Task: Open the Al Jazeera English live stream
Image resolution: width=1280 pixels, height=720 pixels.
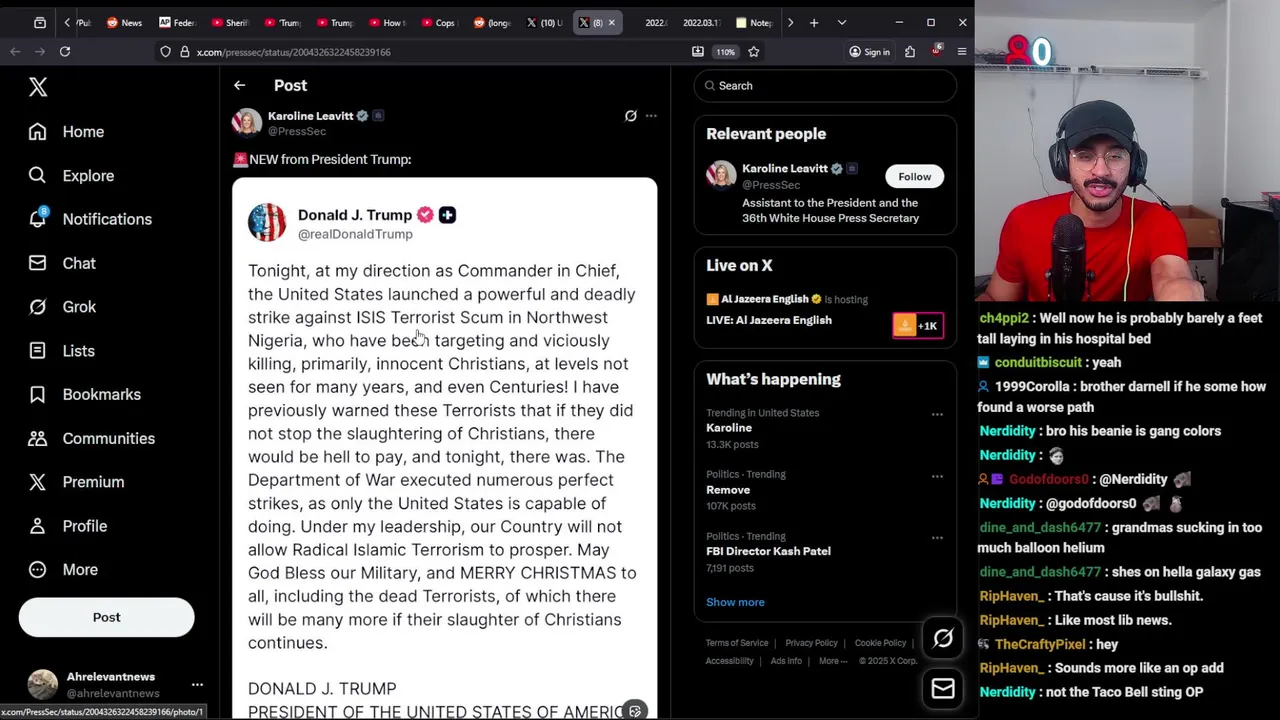Action: coord(769,320)
